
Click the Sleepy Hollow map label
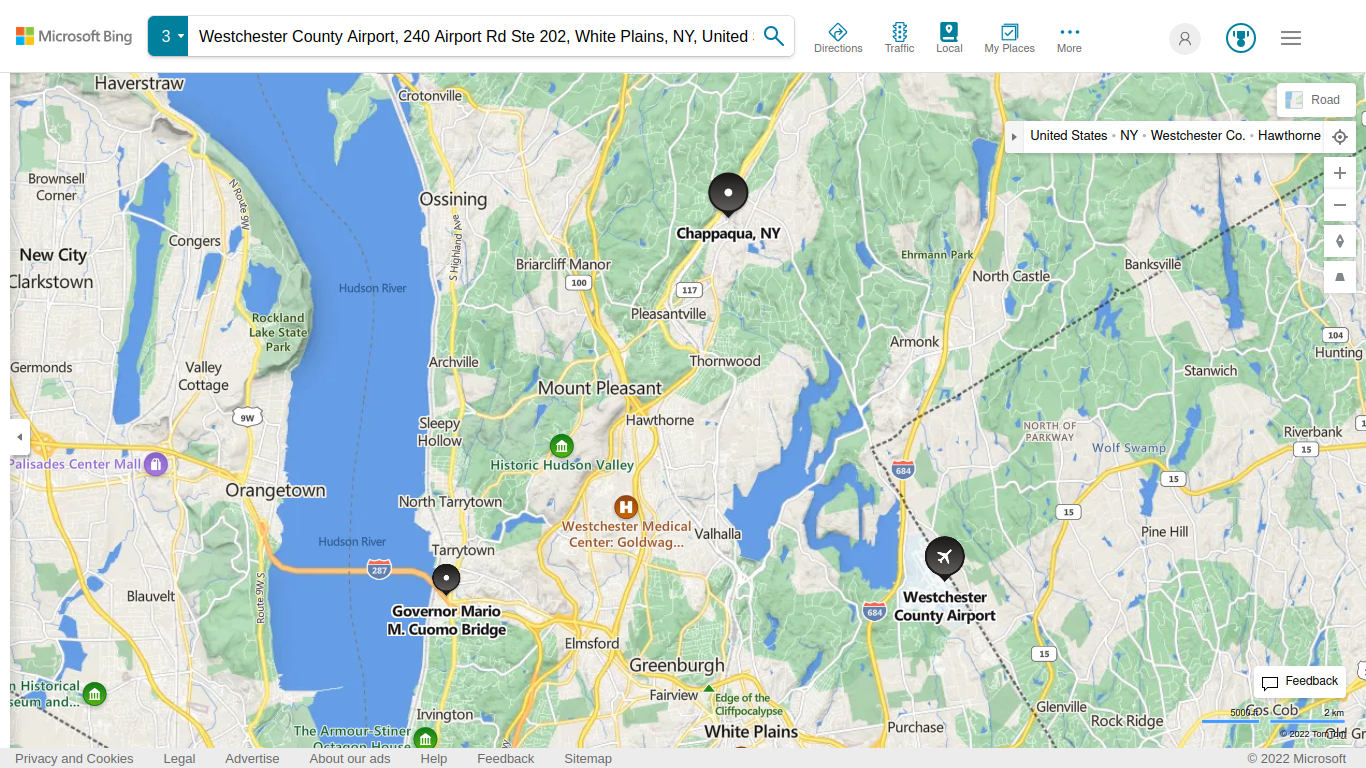pos(440,432)
